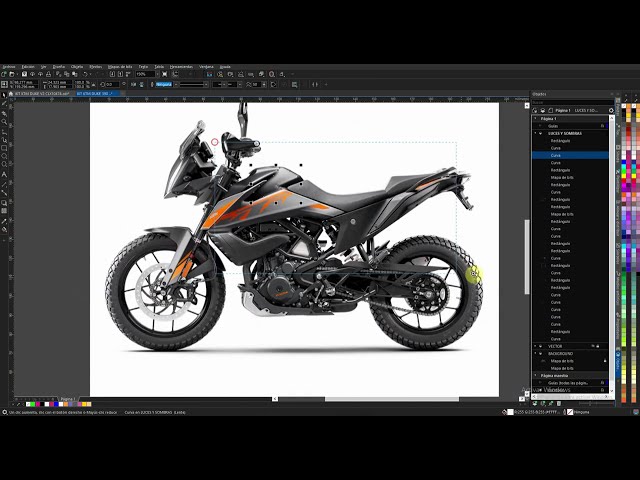The width and height of the screenshot is (640, 480).
Task: Click the close curve icon
Action: [273, 84]
